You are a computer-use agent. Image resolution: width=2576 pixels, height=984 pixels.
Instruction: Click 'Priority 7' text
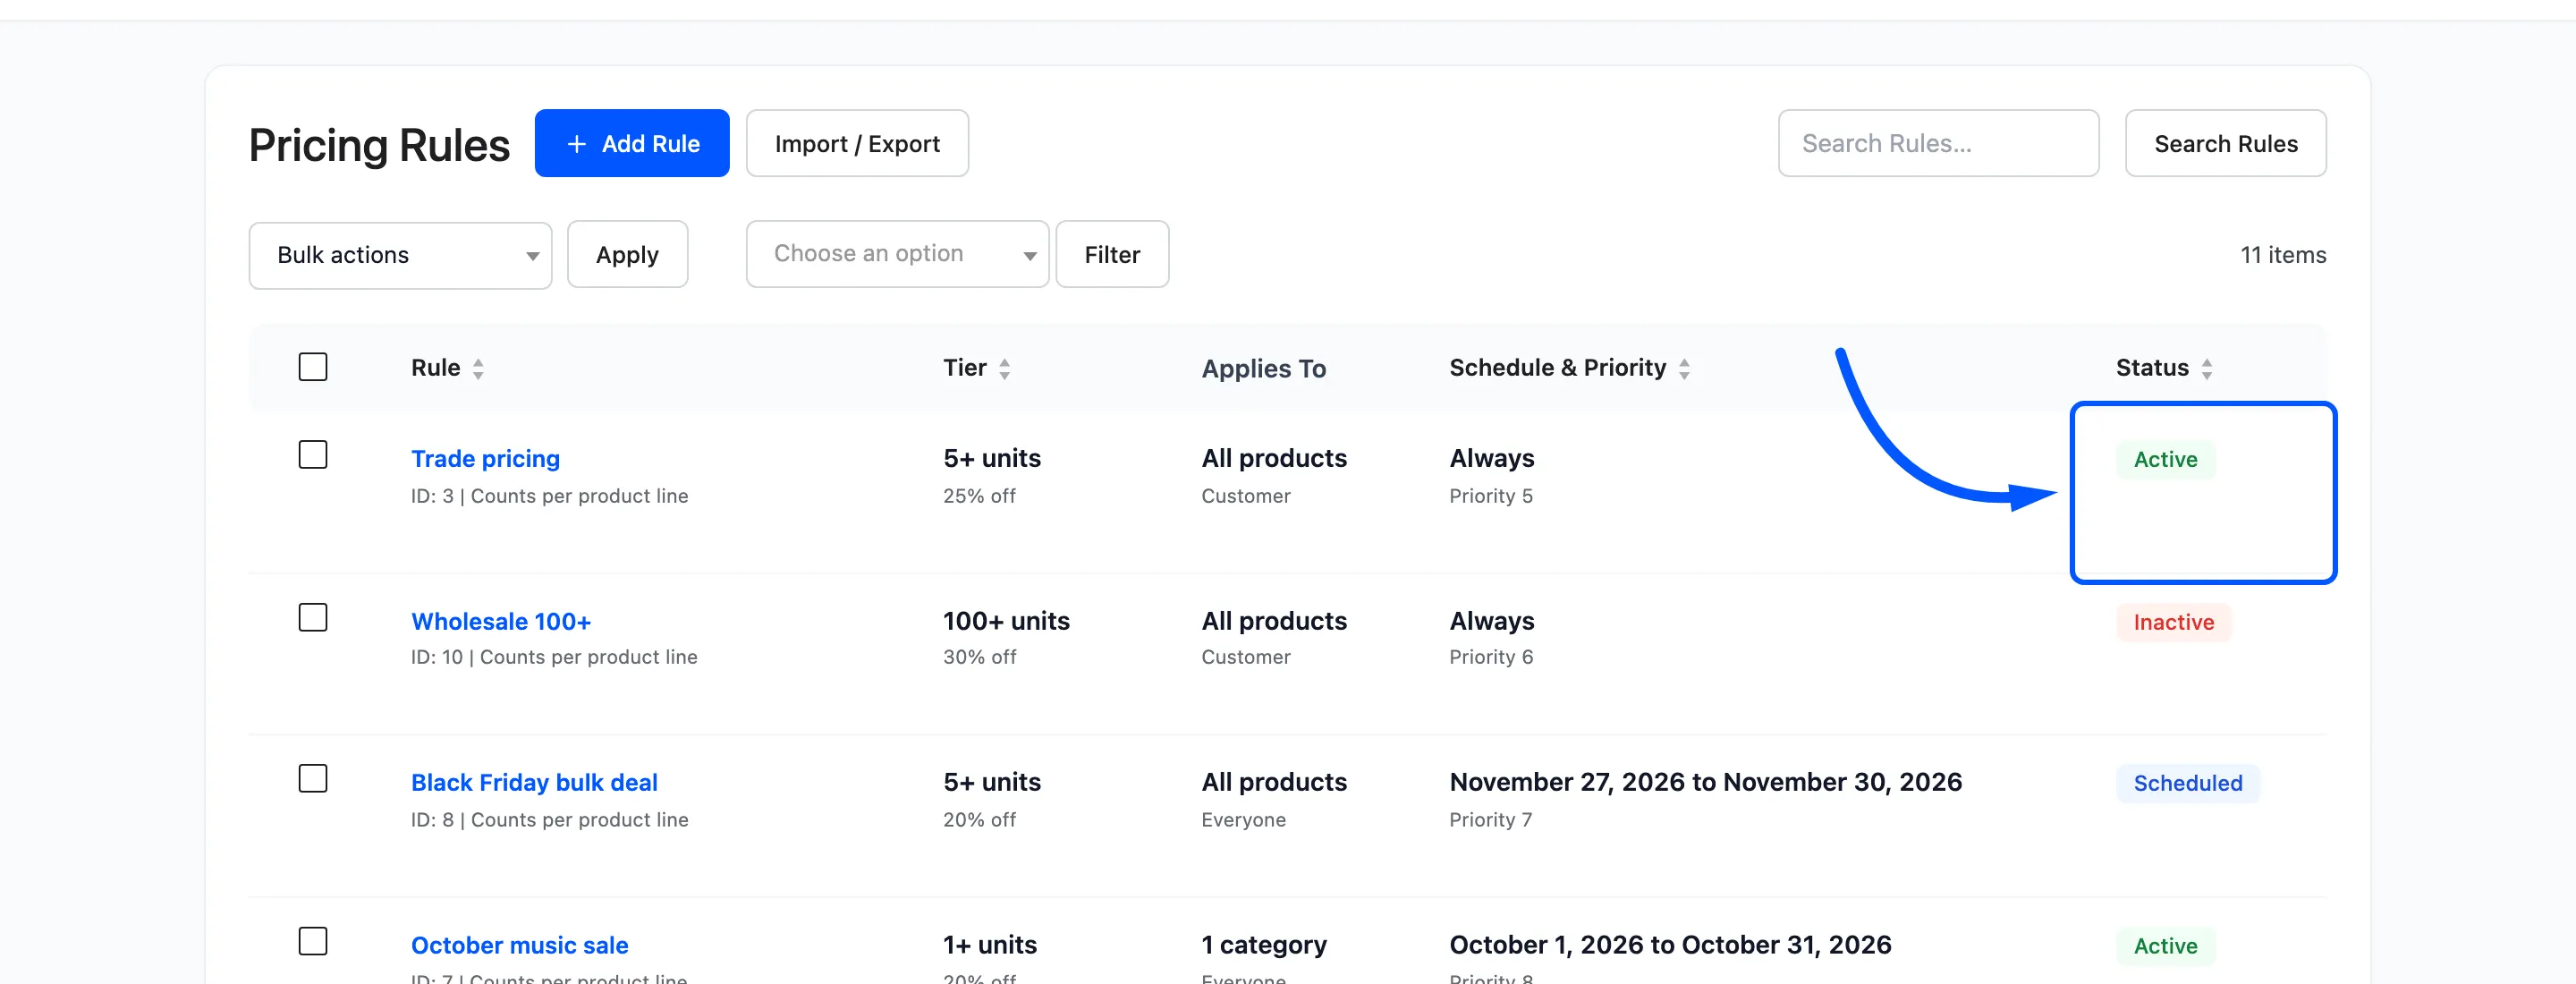(1490, 819)
